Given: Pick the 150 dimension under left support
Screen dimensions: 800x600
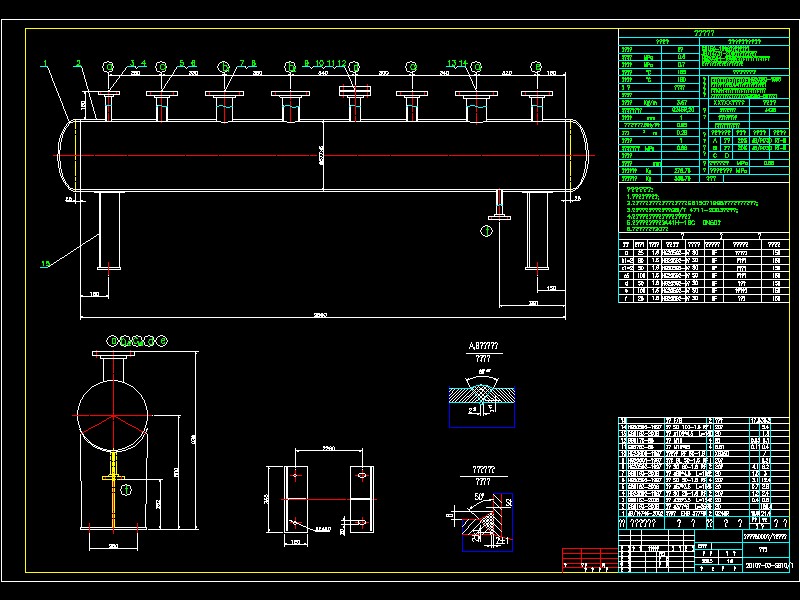Looking at the screenshot, I should (x=94, y=294).
